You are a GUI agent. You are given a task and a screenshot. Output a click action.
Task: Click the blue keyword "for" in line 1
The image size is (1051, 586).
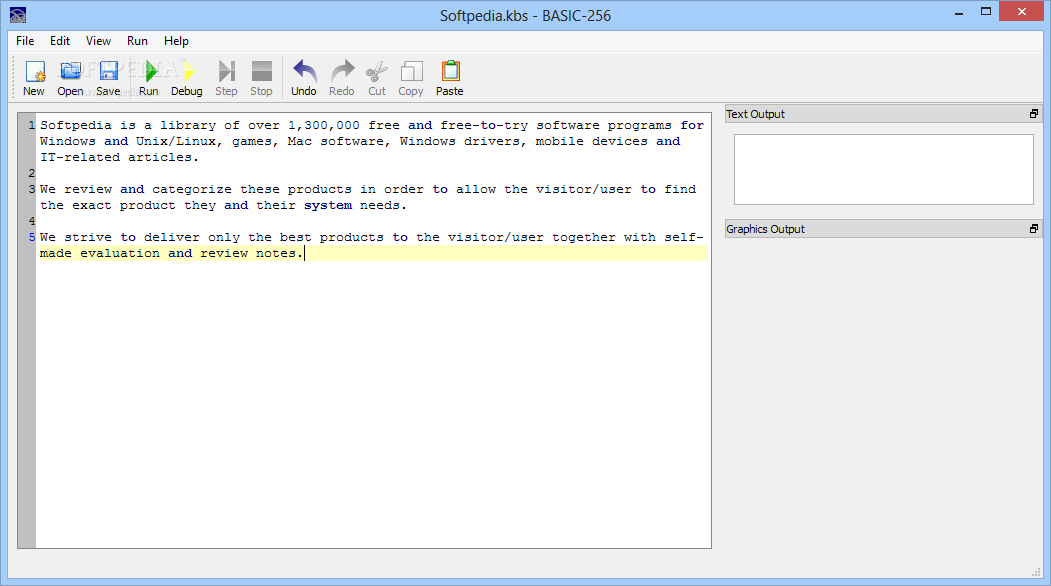point(692,125)
